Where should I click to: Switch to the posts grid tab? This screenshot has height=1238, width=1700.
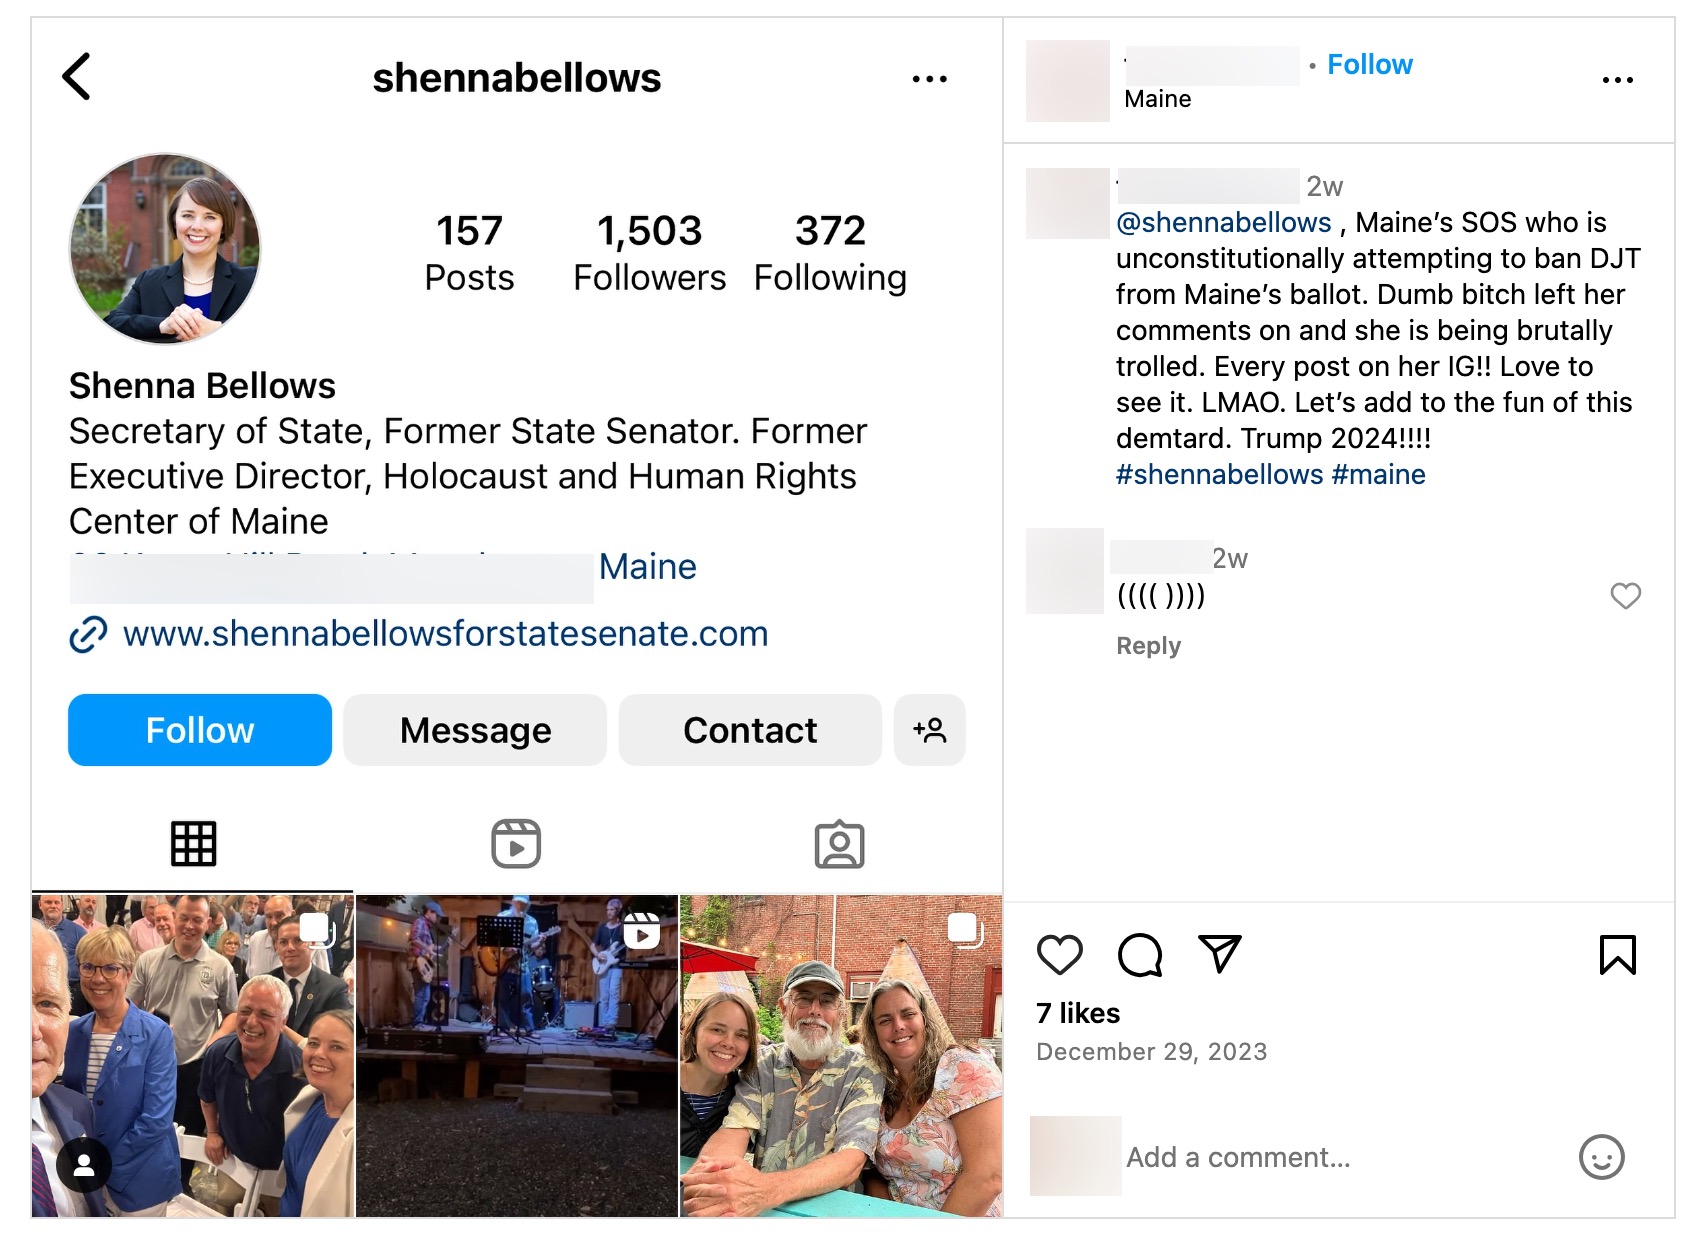tap(193, 844)
